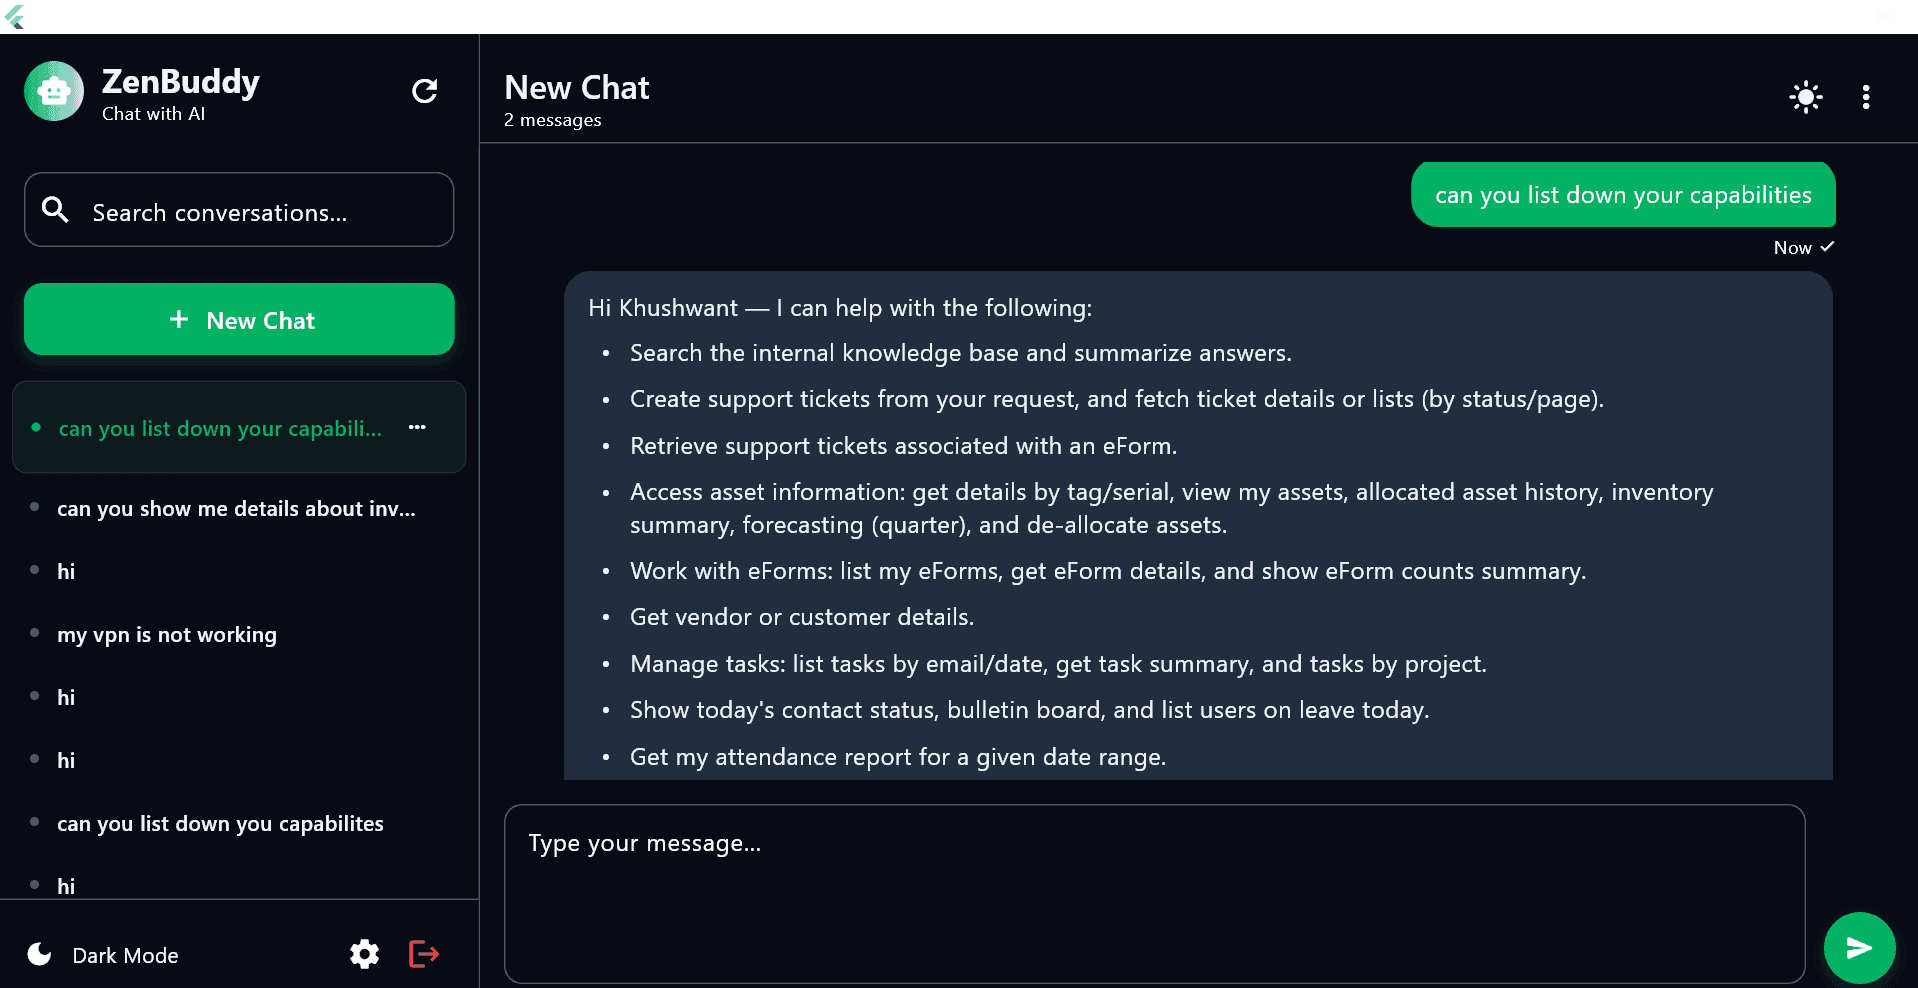Refresh the conversation list
This screenshot has height=988, width=1918.
(424, 90)
